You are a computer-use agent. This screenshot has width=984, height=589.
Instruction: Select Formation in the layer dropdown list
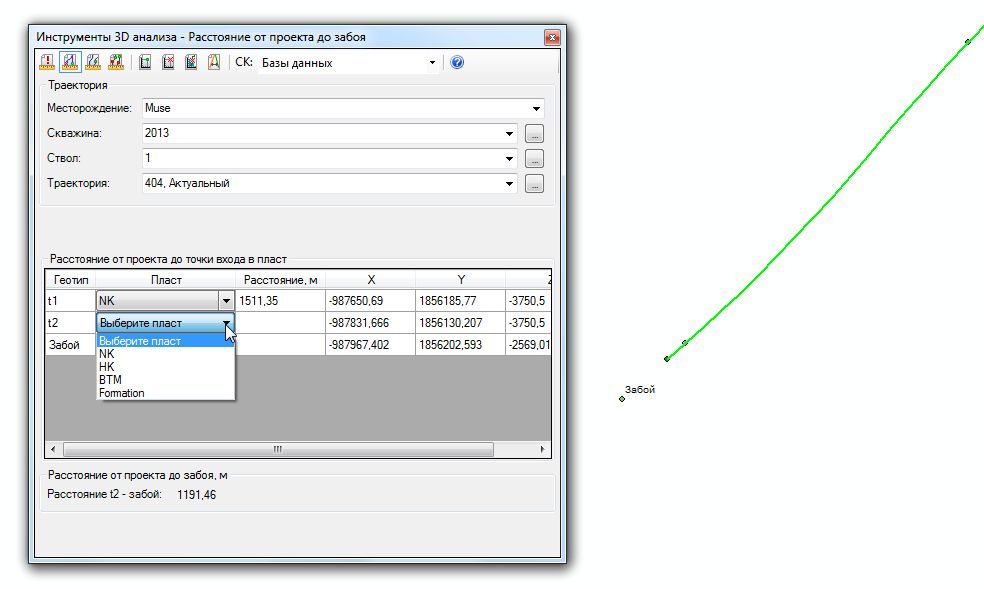coord(121,393)
